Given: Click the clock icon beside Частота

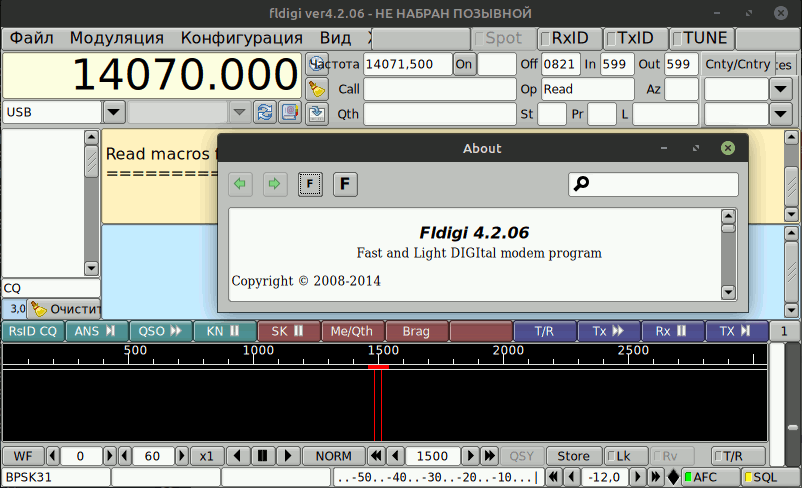Looking at the screenshot, I should point(317,64).
